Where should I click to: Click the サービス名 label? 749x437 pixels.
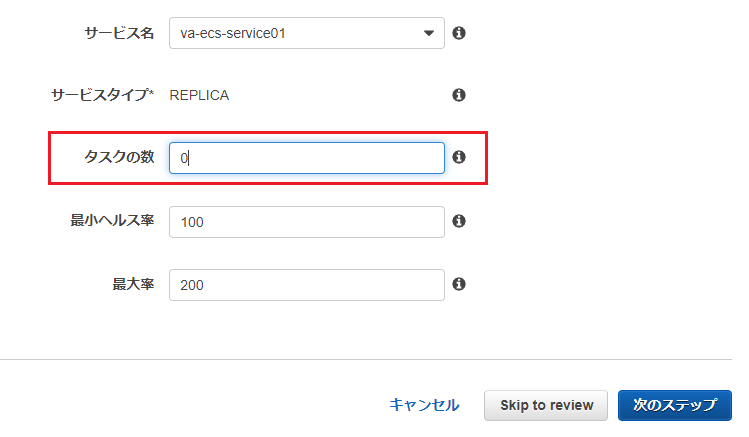(x=119, y=33)
